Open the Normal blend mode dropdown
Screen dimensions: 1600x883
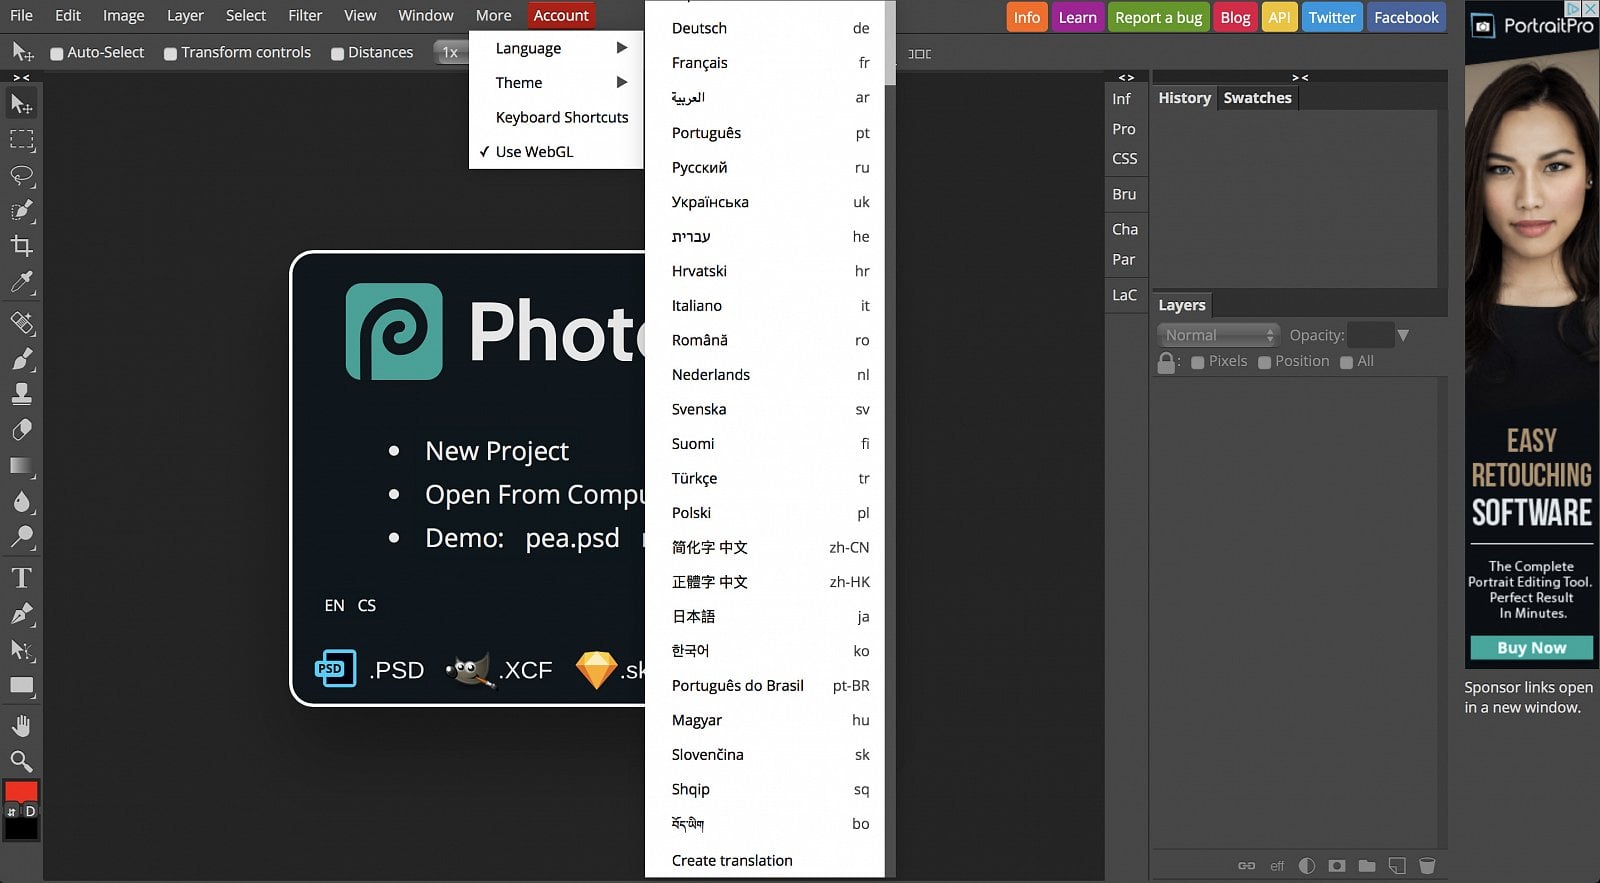[x=1218, y=335]
